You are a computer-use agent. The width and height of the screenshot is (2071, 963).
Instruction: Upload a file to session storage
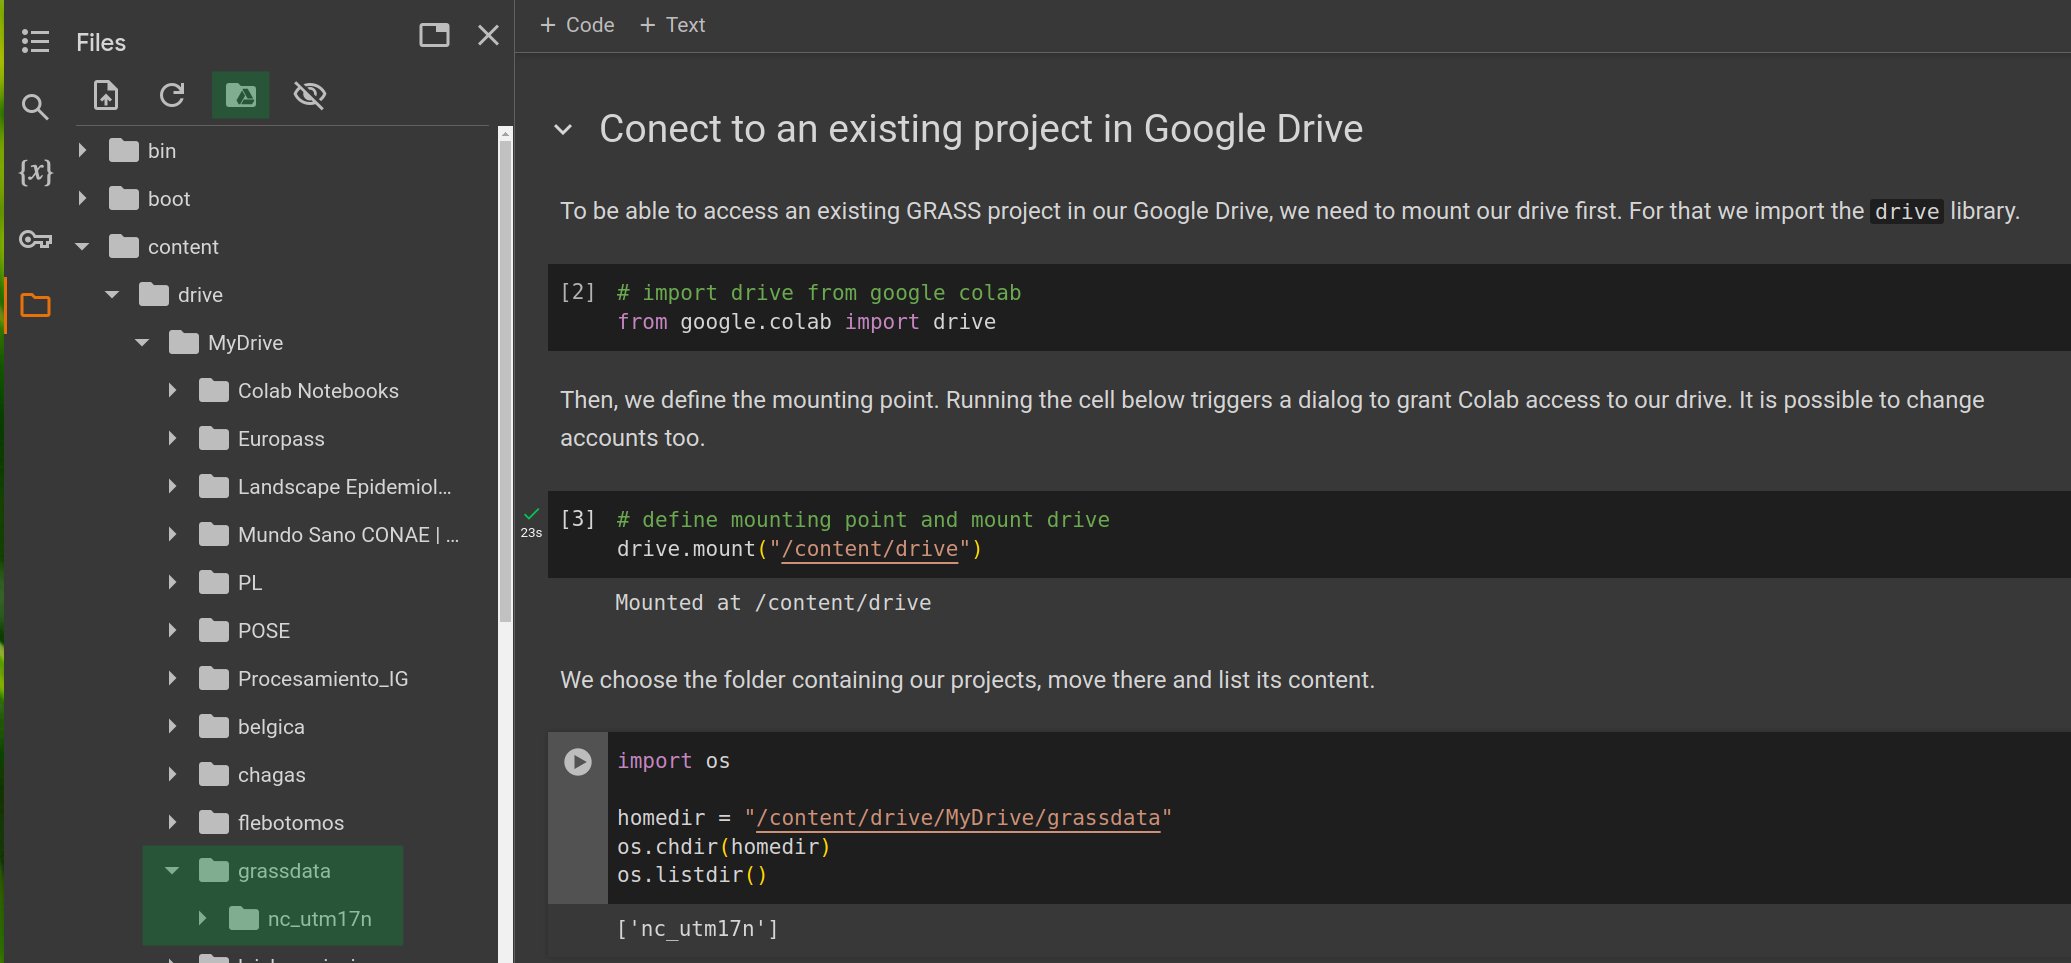pyautogui.click(x=104, y=95)
